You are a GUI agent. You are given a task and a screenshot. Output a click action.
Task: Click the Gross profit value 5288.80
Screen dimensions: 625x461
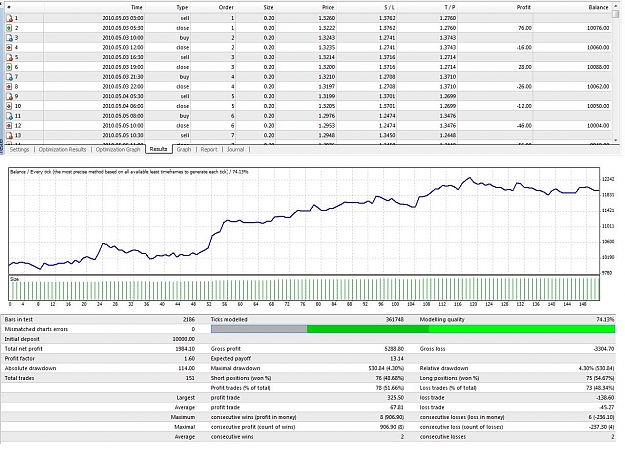[x=394, y=349]
